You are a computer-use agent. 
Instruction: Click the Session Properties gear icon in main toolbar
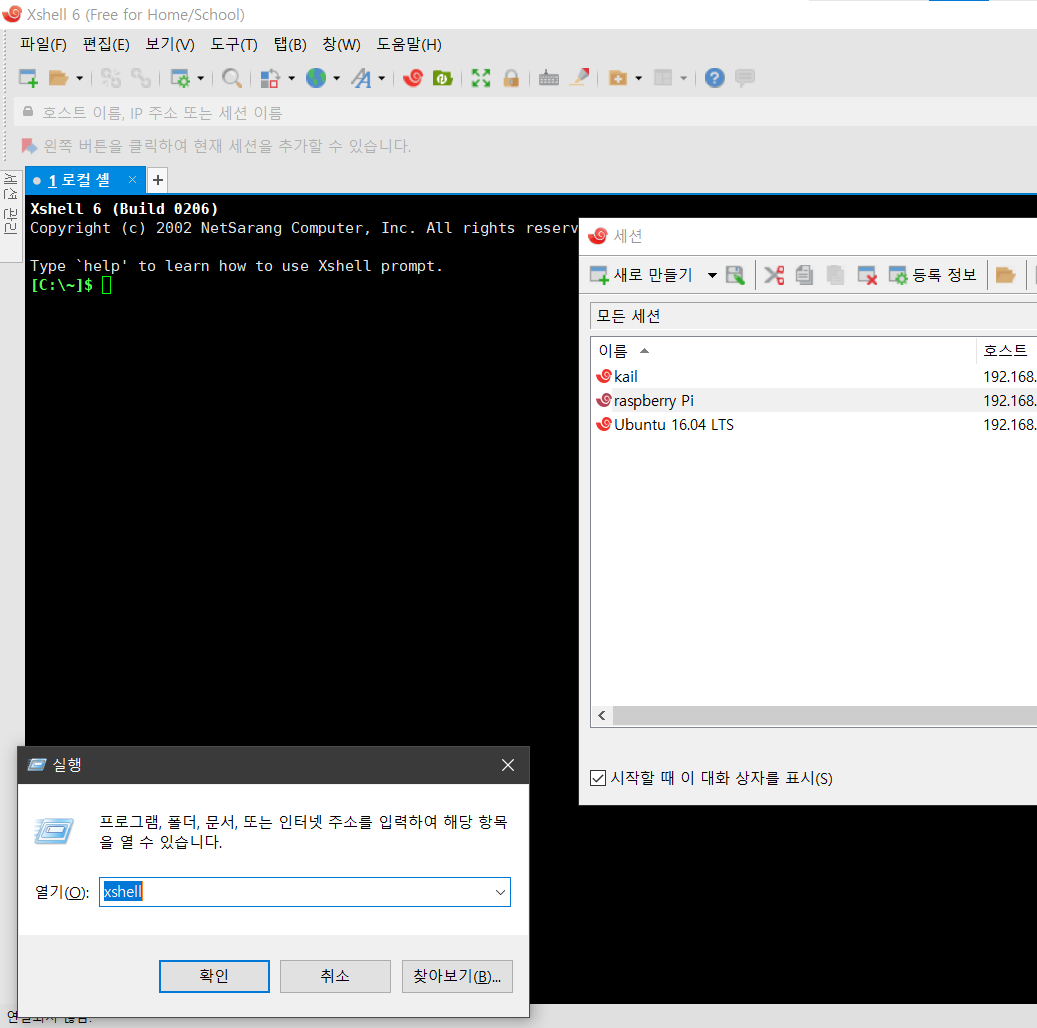point(180,78)
